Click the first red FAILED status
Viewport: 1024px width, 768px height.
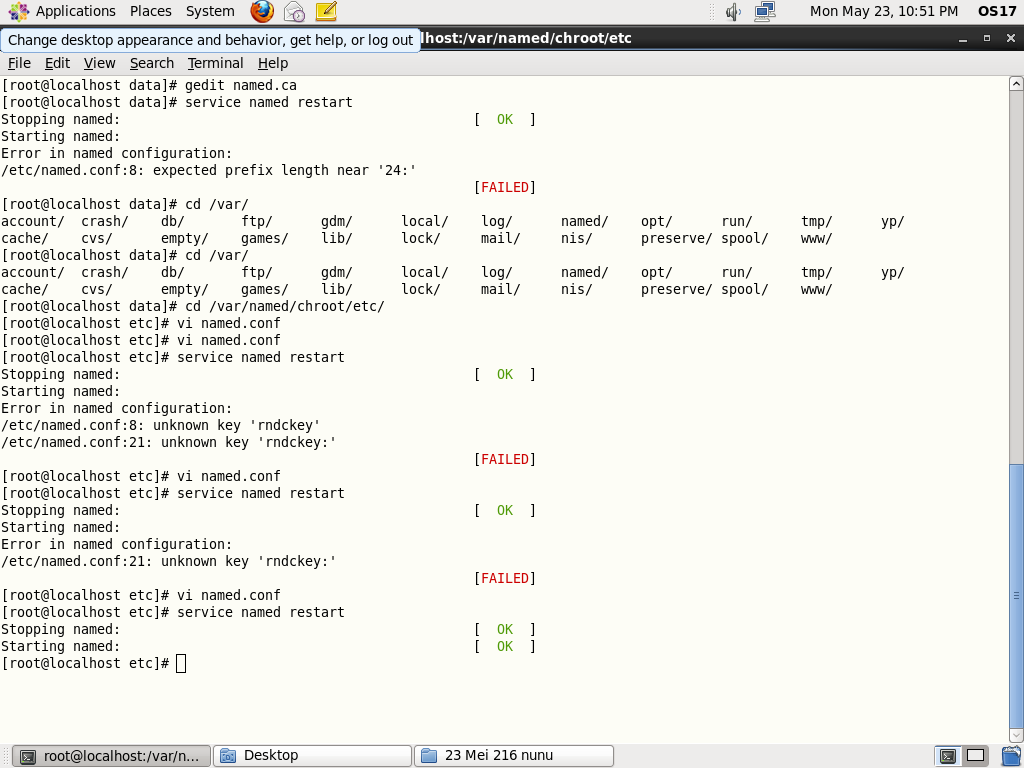(x=505, y=187)
